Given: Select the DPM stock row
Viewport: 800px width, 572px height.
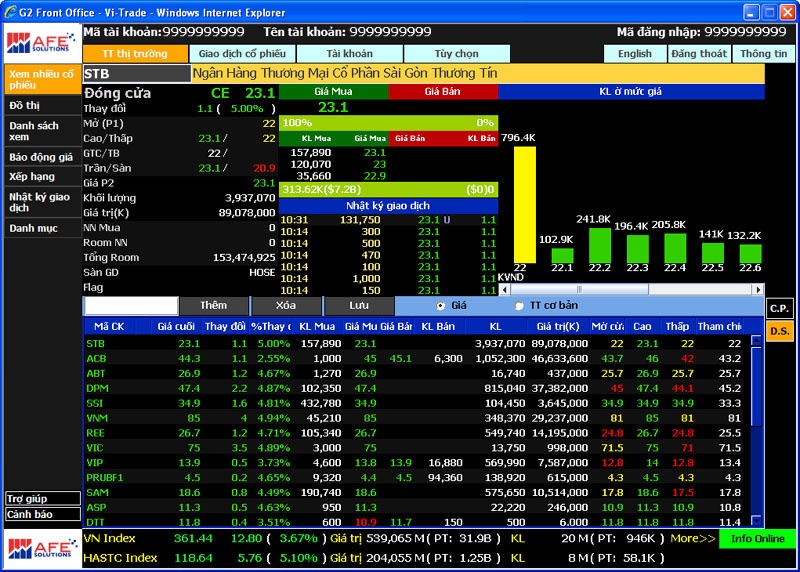Looking at the screenshot, I should click(416, 388).
